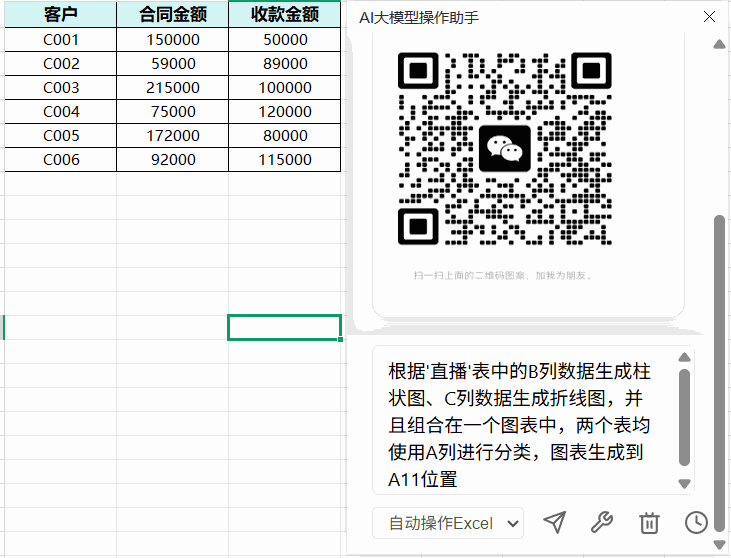Select contract amount cell 59000
The height and width of the screenshot is (558, 731).
[x=172, y=63]
